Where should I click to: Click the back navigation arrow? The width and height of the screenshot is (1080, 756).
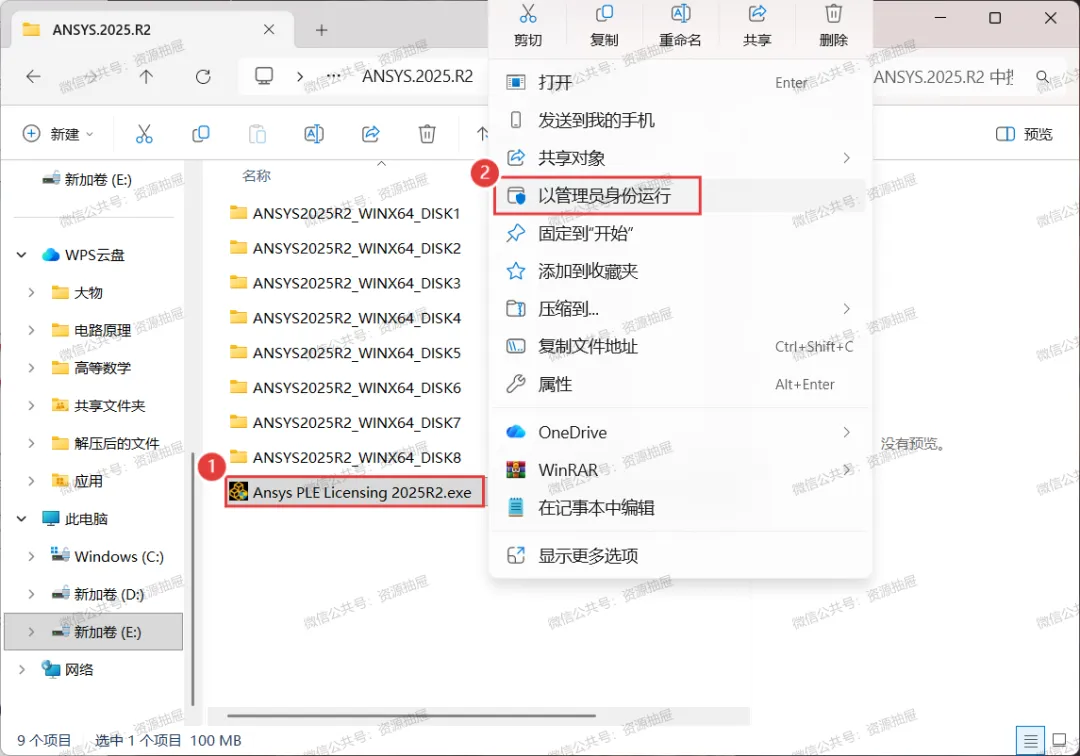tap(33, 76)
